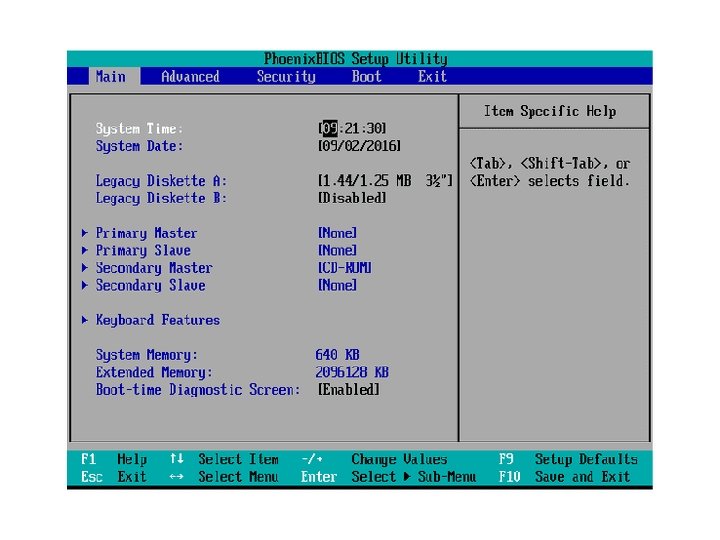This screenshot has width=720, height=540.
Task: Expand the Primary Slave sub-menu arrow
Action: point(84,250)
